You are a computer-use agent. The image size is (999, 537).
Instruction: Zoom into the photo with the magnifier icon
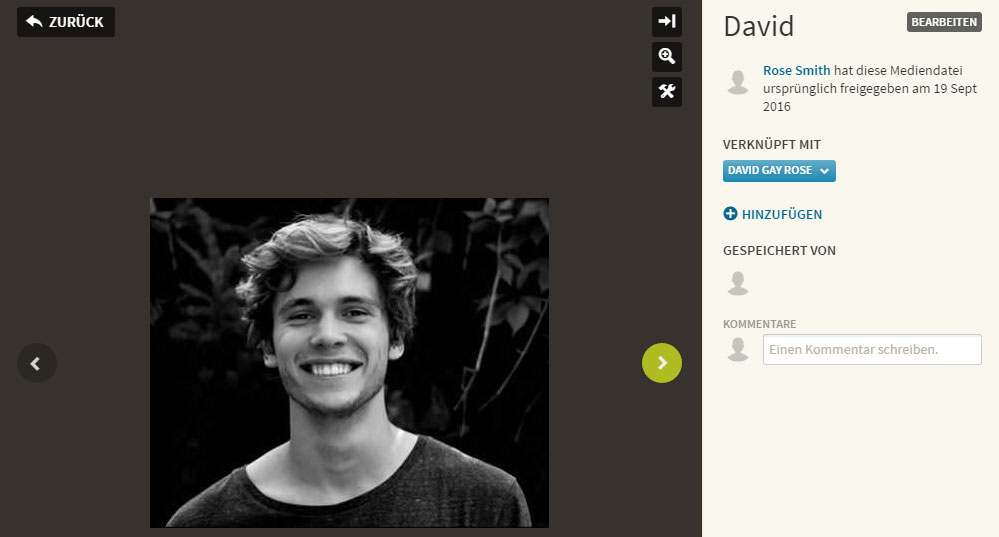pyautogui.click(x=666, y=57)
